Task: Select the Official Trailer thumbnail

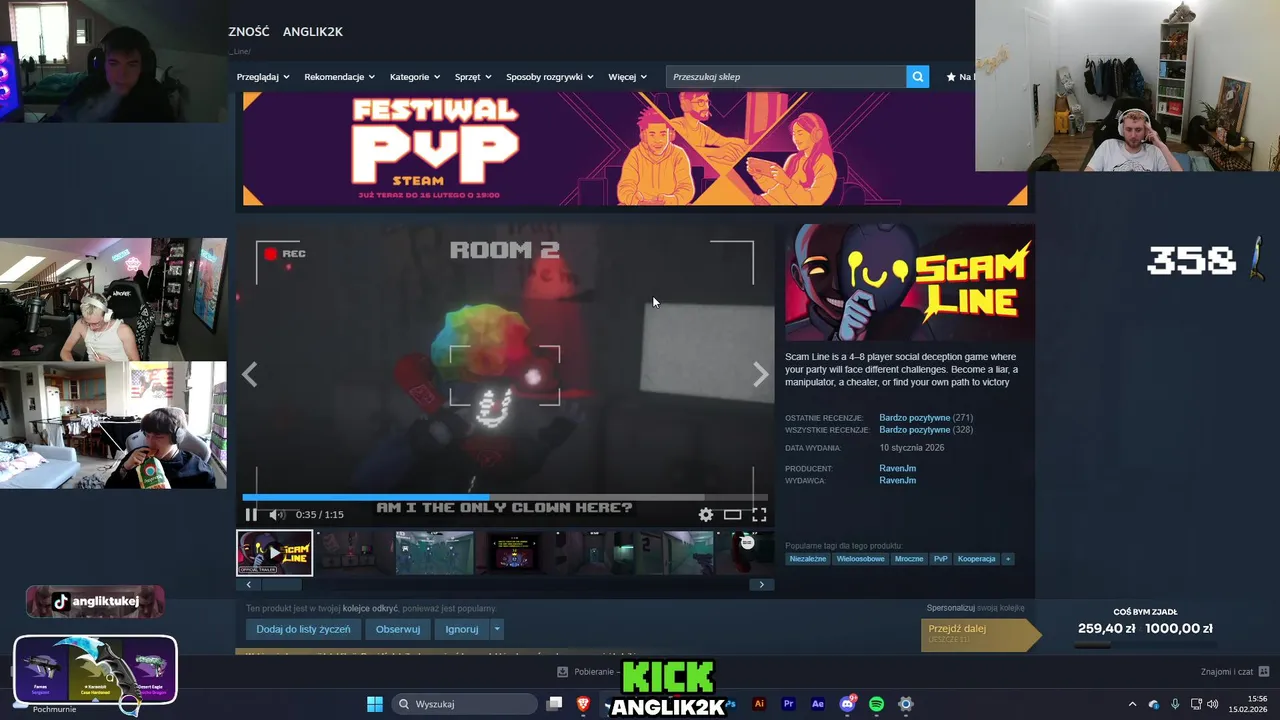Action: click(274, 553)
